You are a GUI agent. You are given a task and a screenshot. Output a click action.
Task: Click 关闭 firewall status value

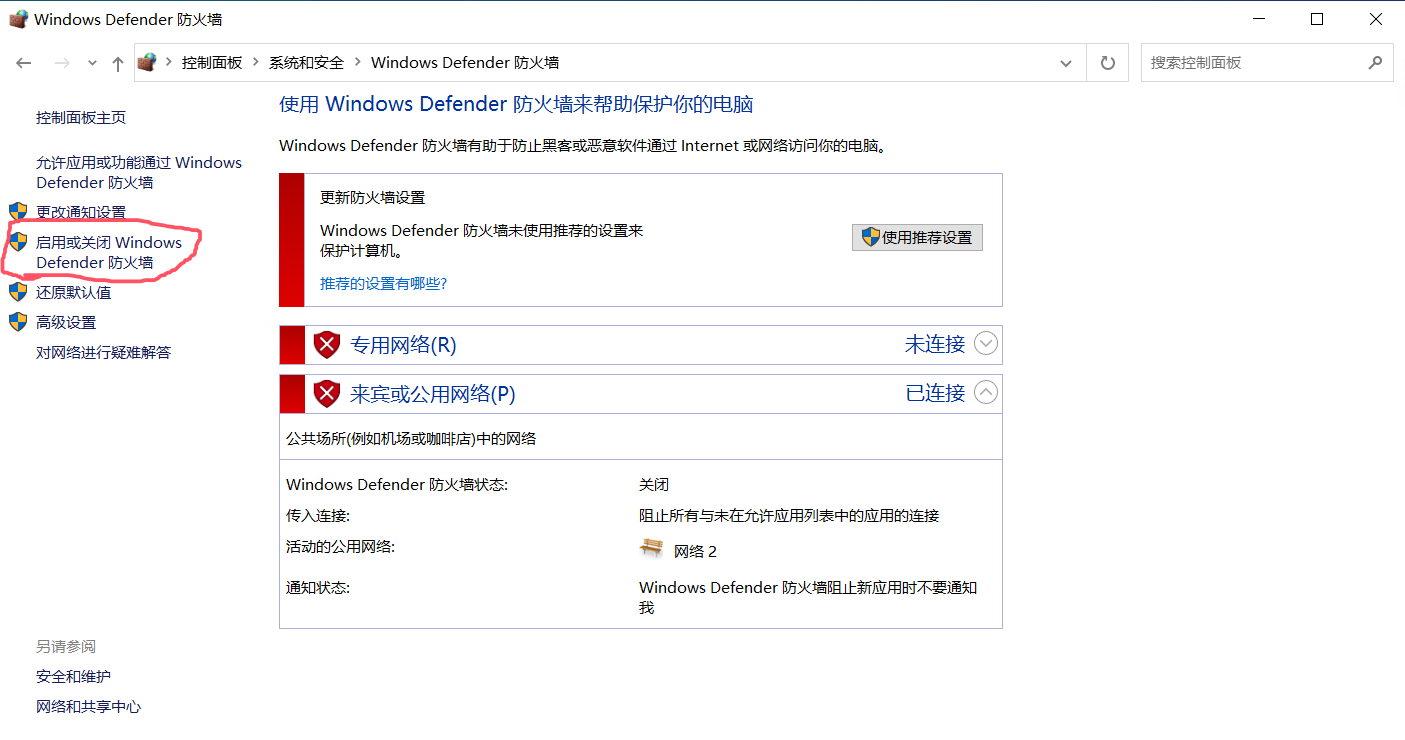coord(654,484)
